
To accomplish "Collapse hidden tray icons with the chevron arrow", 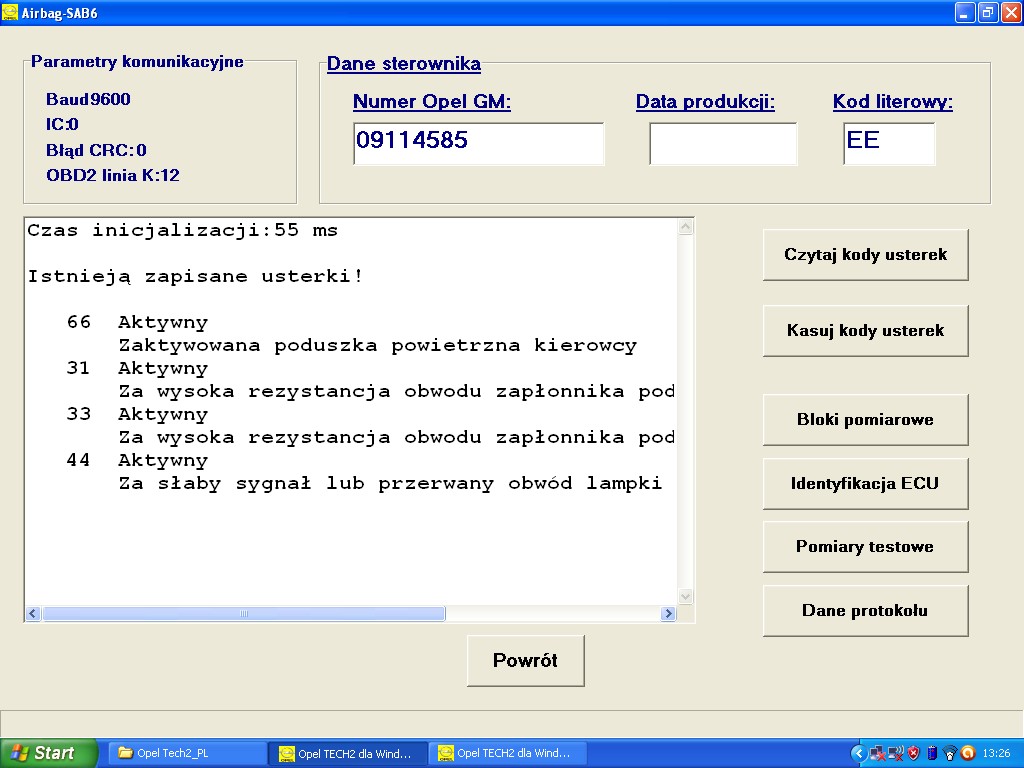I will (858, 753).
